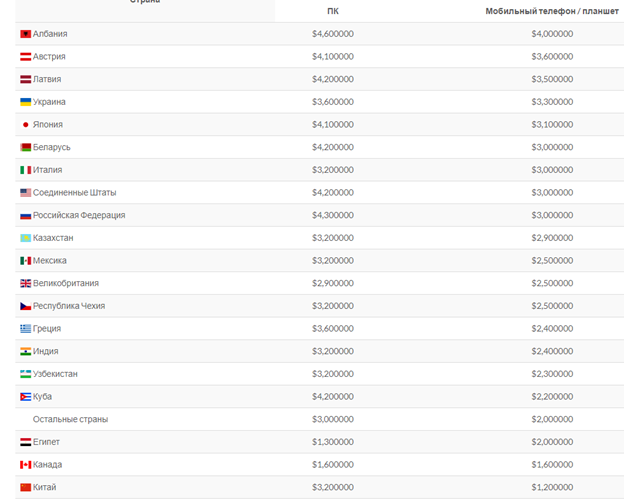Image resolution: width=624 pixels, height=500 pixels.
Task: Select the Канада country name
Action: point(47,465)
